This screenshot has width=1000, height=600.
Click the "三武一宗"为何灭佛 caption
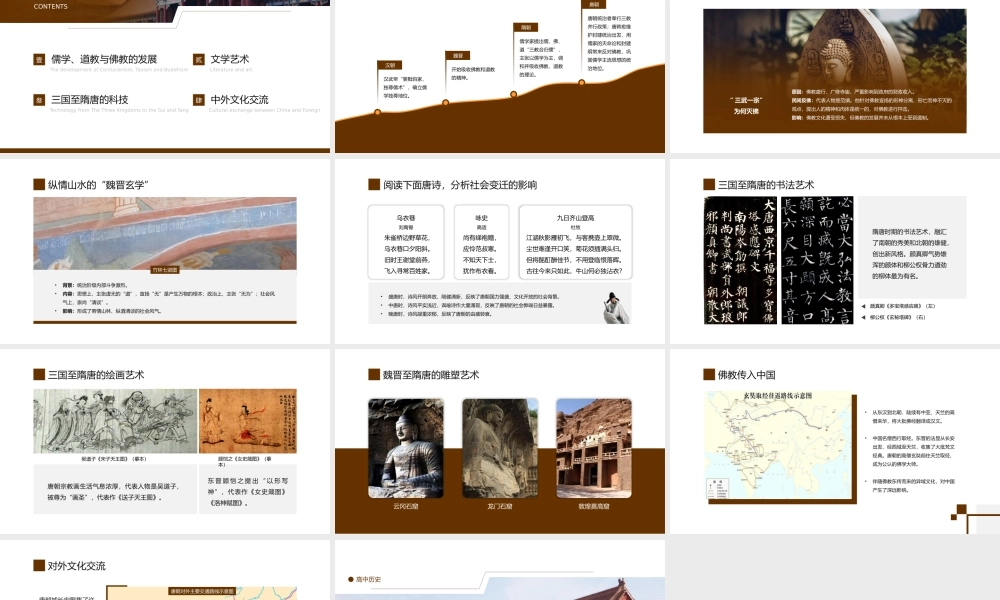point(746,105)
